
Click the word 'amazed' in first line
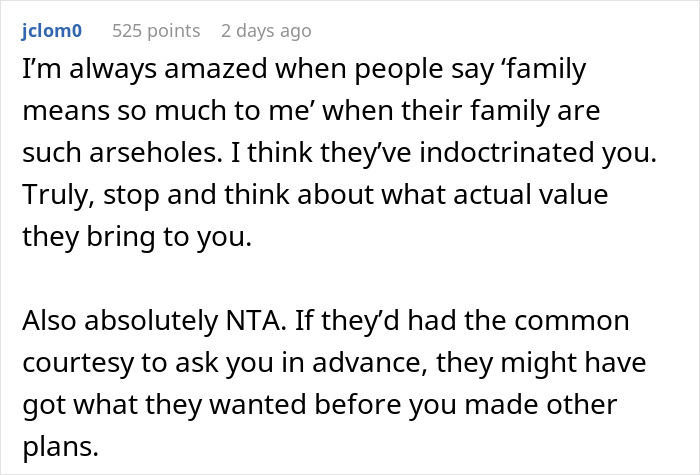(x=216, y=69)
